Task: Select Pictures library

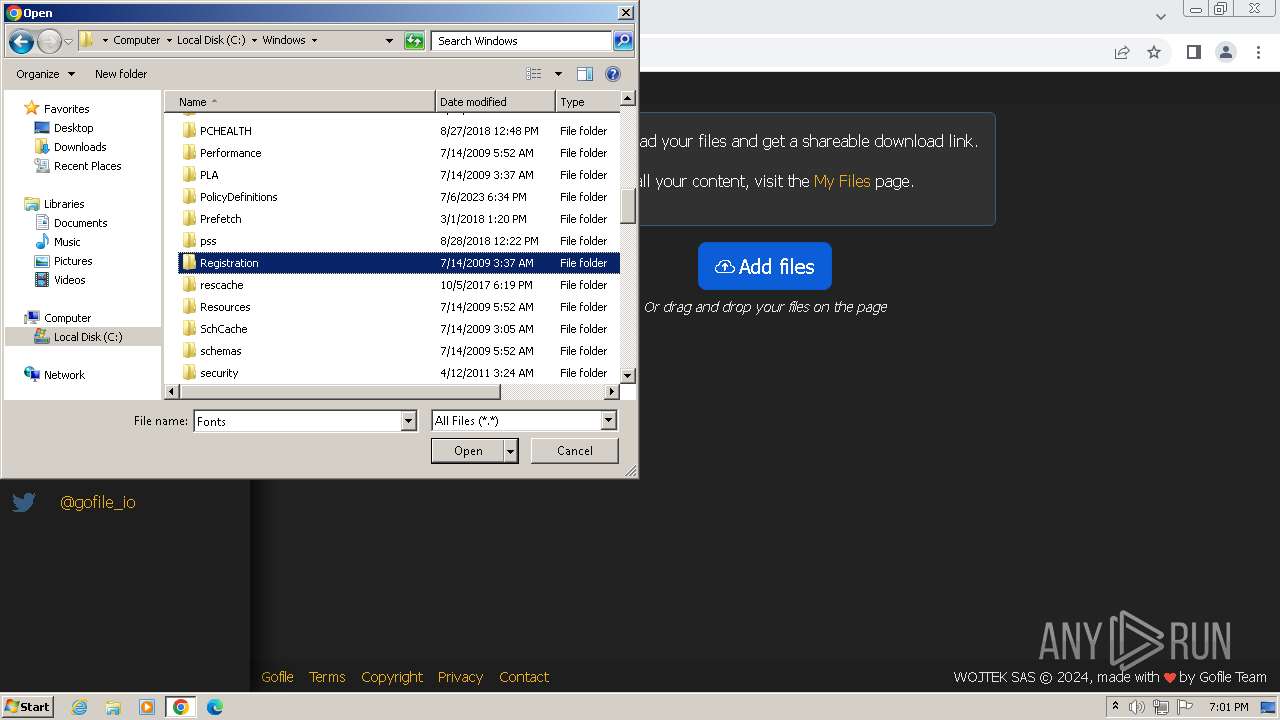Action: click(x=63, y=261)
